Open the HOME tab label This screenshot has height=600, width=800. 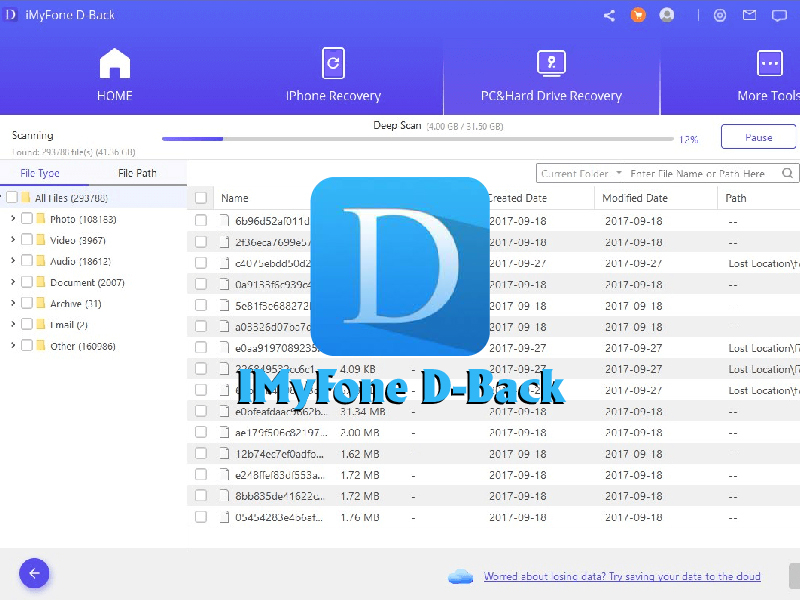(x=115, y=96)
